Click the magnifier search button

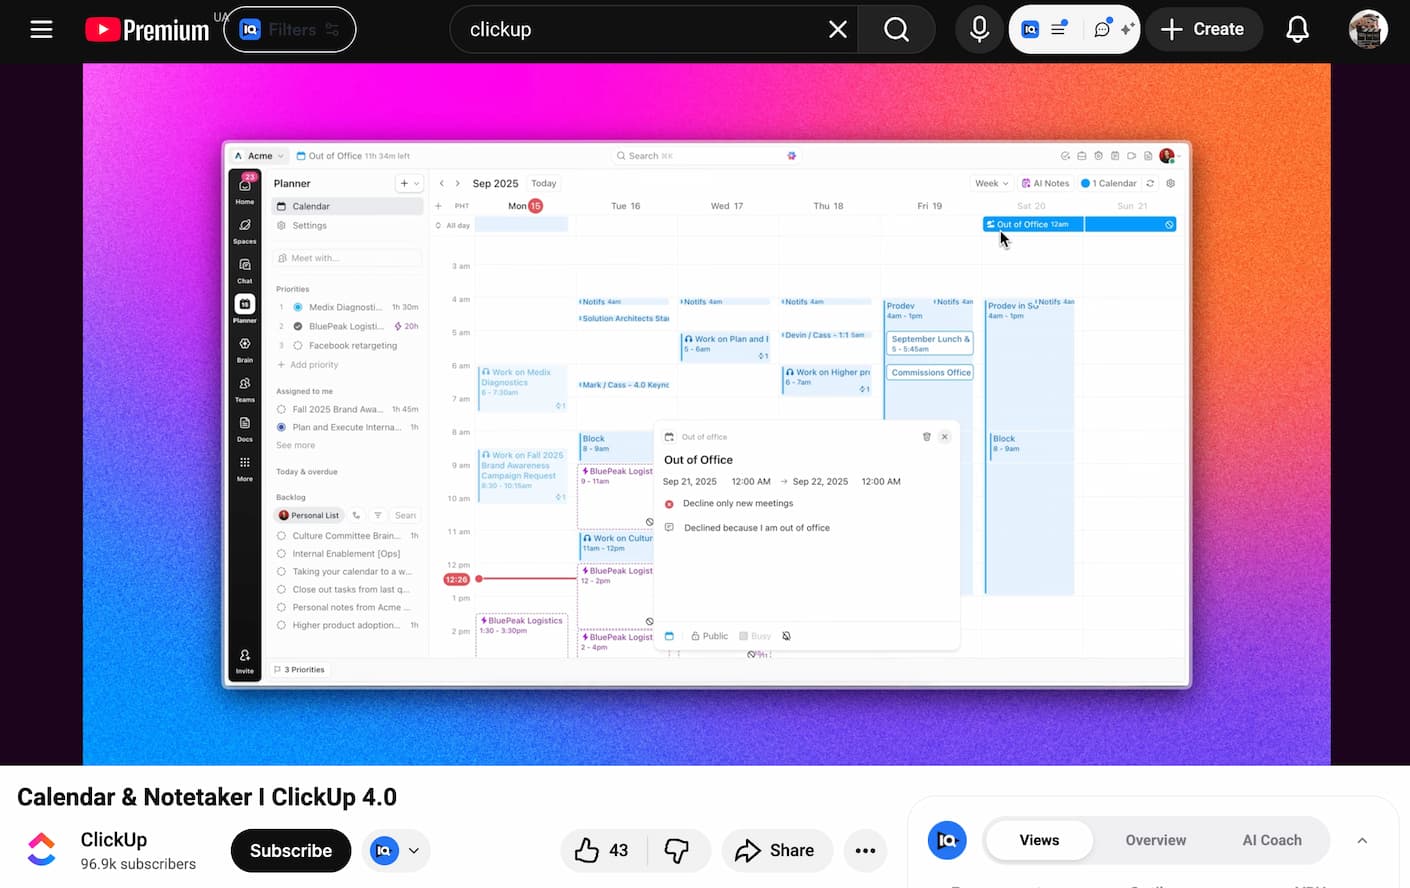click(x=897, y=30)
